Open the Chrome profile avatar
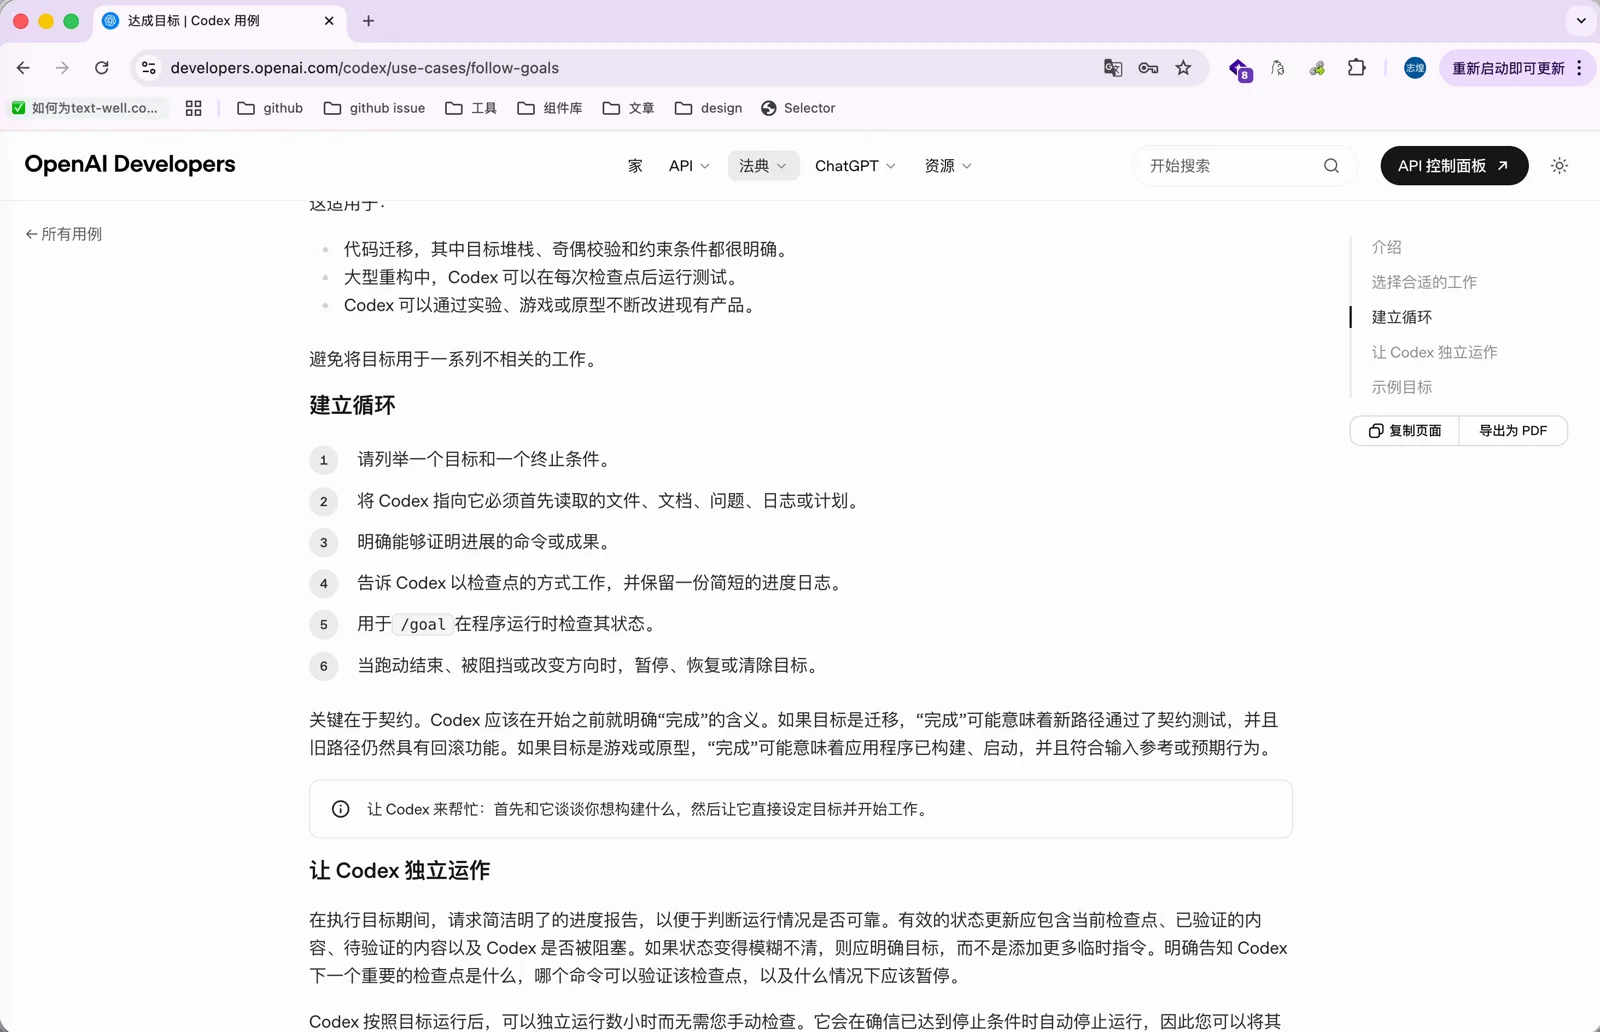Viewport: 1600px width, 1032px height. [1414, 68]
